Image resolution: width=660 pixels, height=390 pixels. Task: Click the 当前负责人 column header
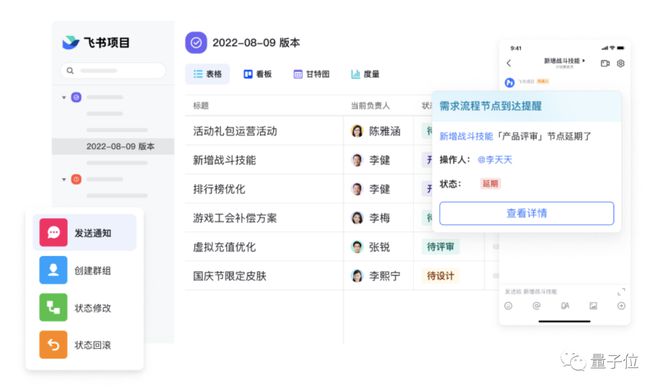[370, 106]
